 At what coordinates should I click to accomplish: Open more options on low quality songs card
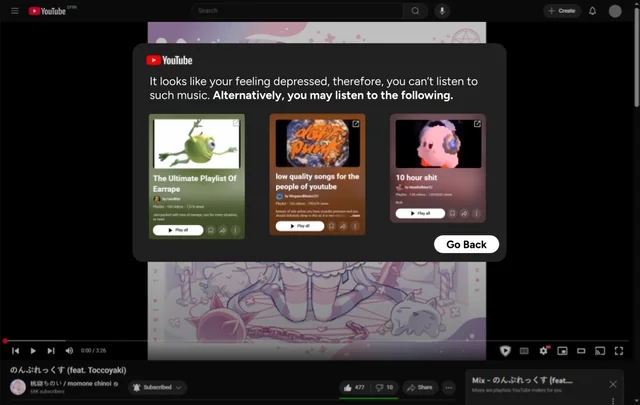355,226
